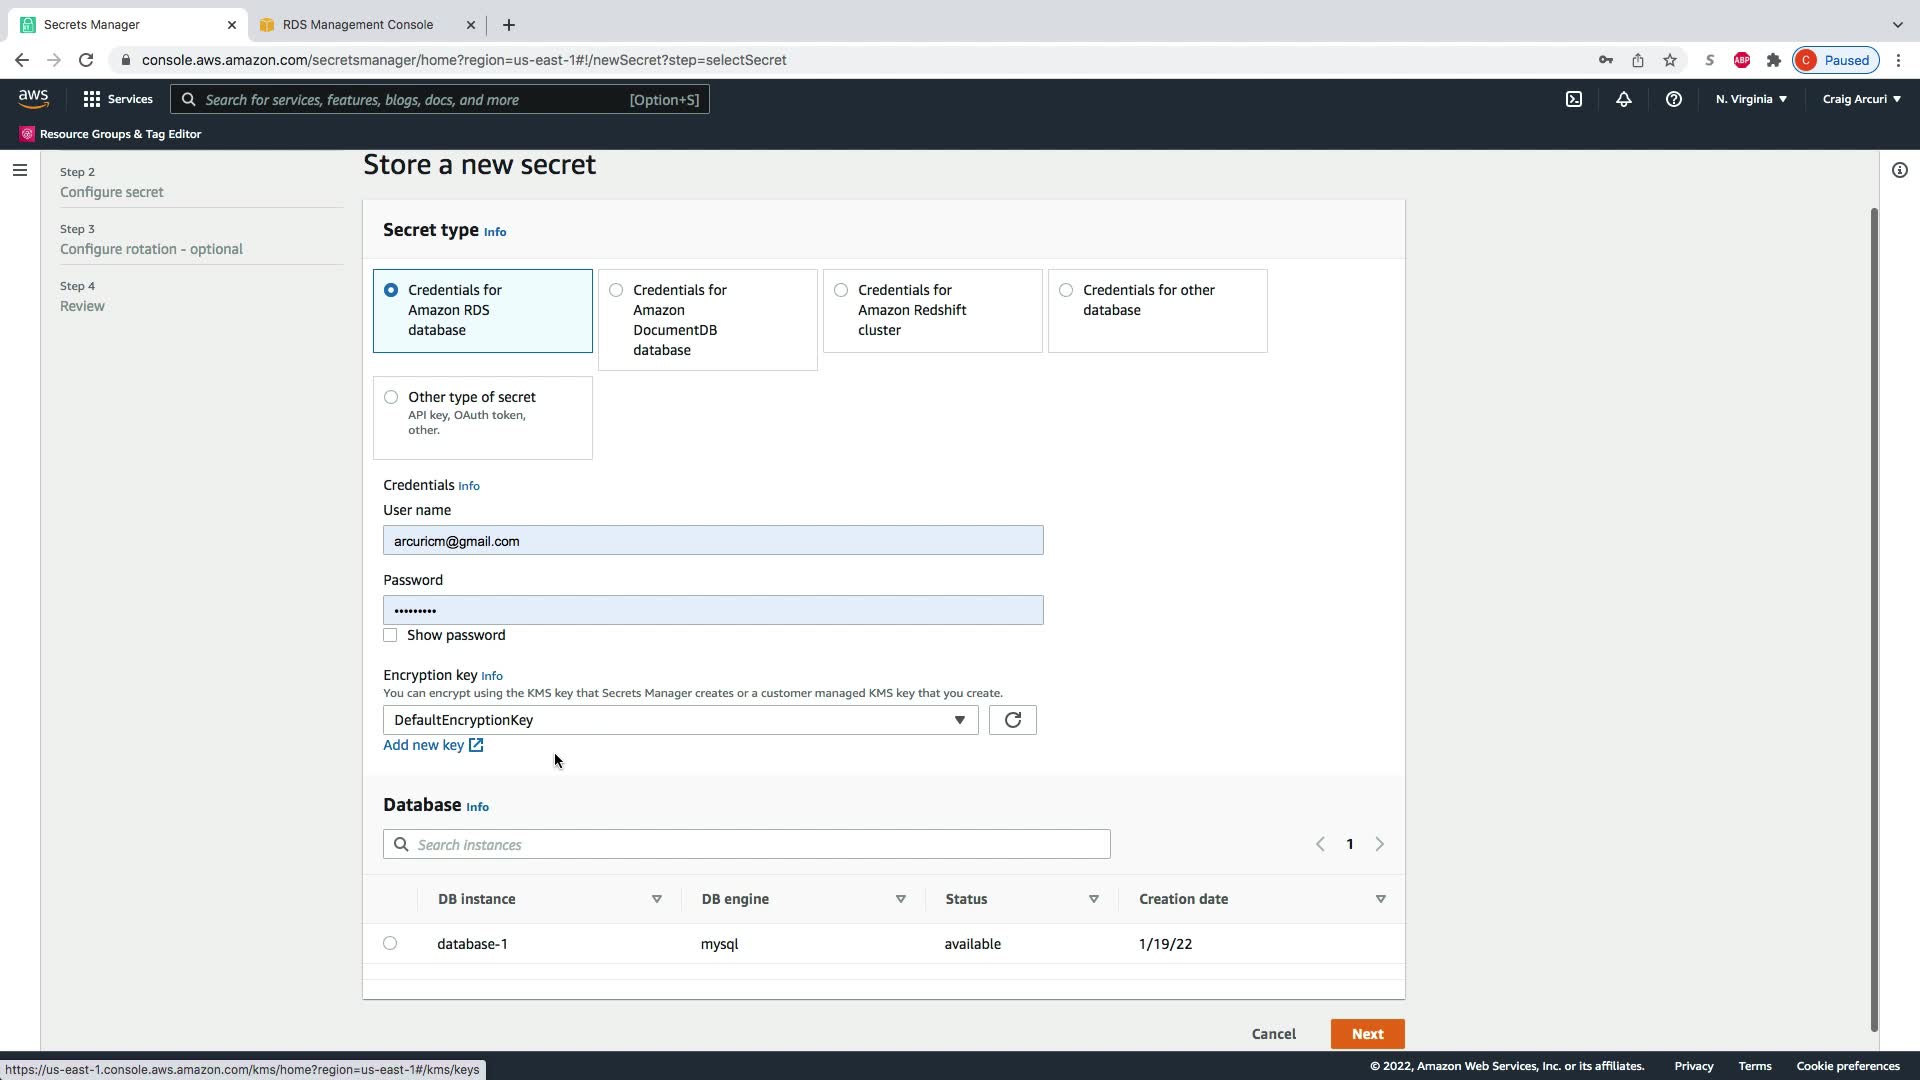Choose Other type of secret option
Viewport: 1920px width, 1080px height.
click(391, 397)
